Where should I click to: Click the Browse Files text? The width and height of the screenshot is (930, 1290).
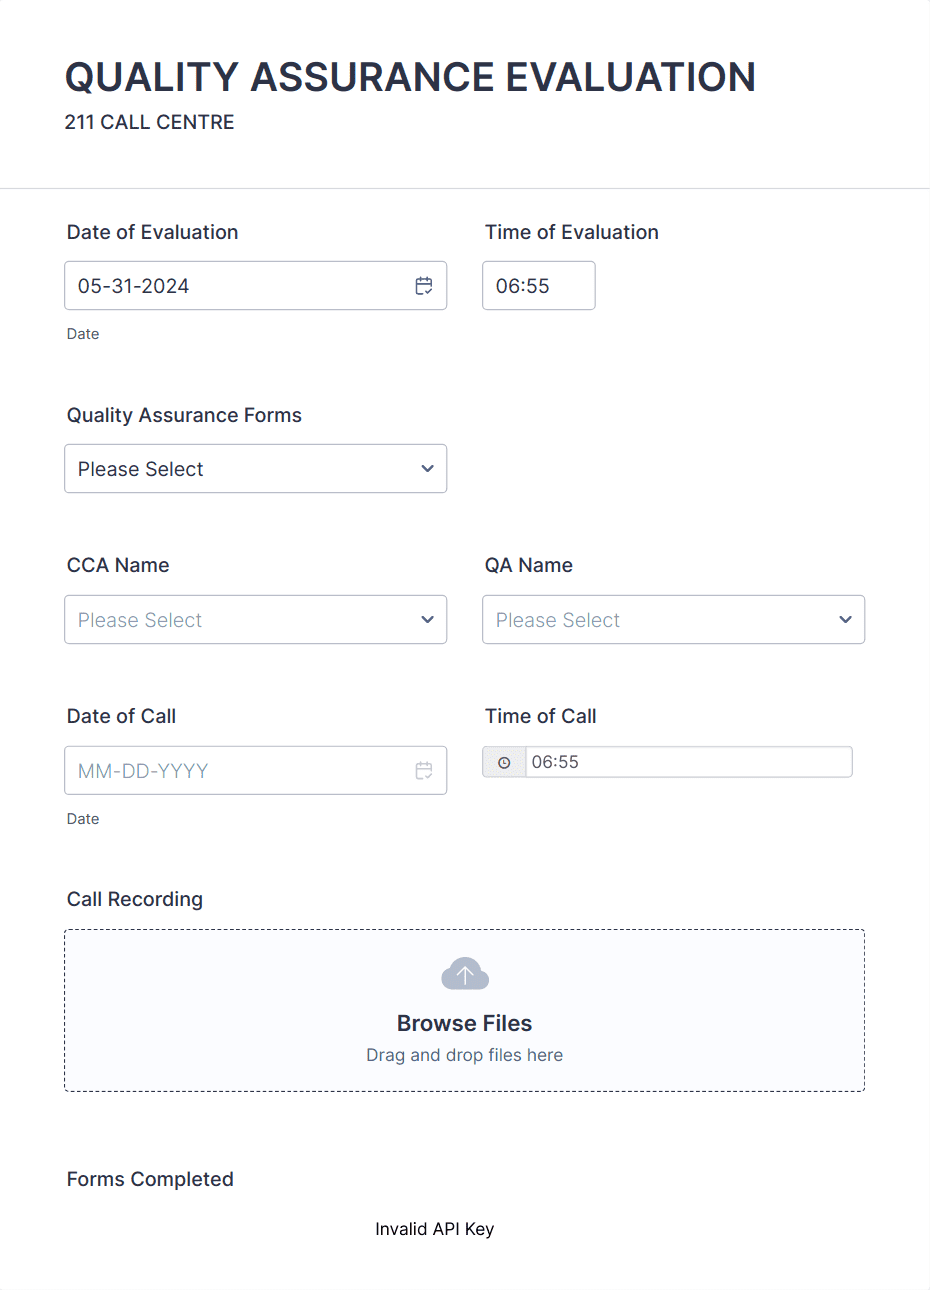[464, 1023]
